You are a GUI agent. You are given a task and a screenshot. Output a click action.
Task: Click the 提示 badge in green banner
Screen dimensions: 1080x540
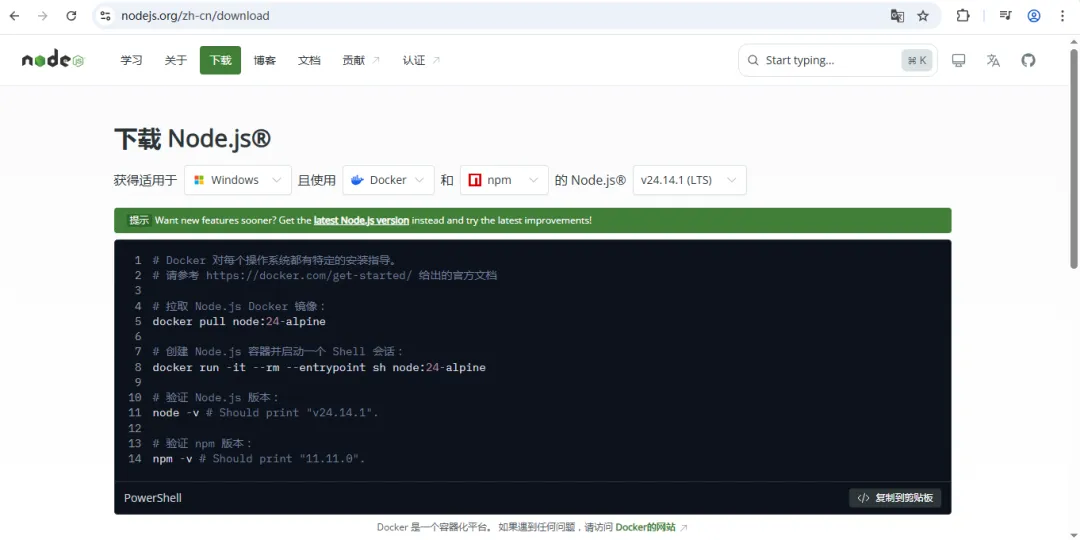point(139,220)
